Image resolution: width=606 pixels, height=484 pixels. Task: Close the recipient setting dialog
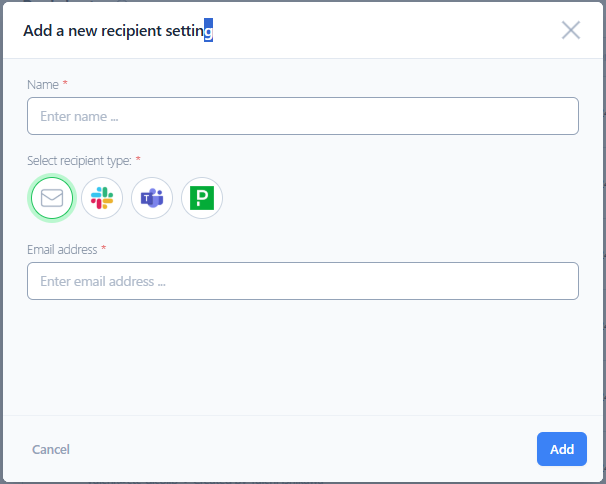[x=571, y=30]
